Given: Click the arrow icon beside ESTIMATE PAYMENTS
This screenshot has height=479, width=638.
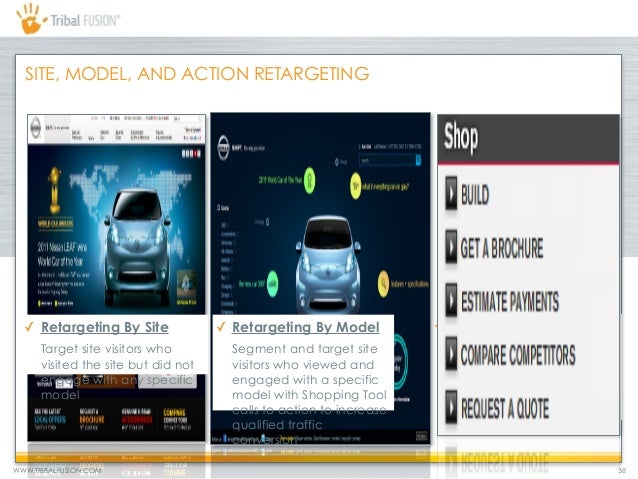Looking at the screenshot, I should (x=451, y=300).
